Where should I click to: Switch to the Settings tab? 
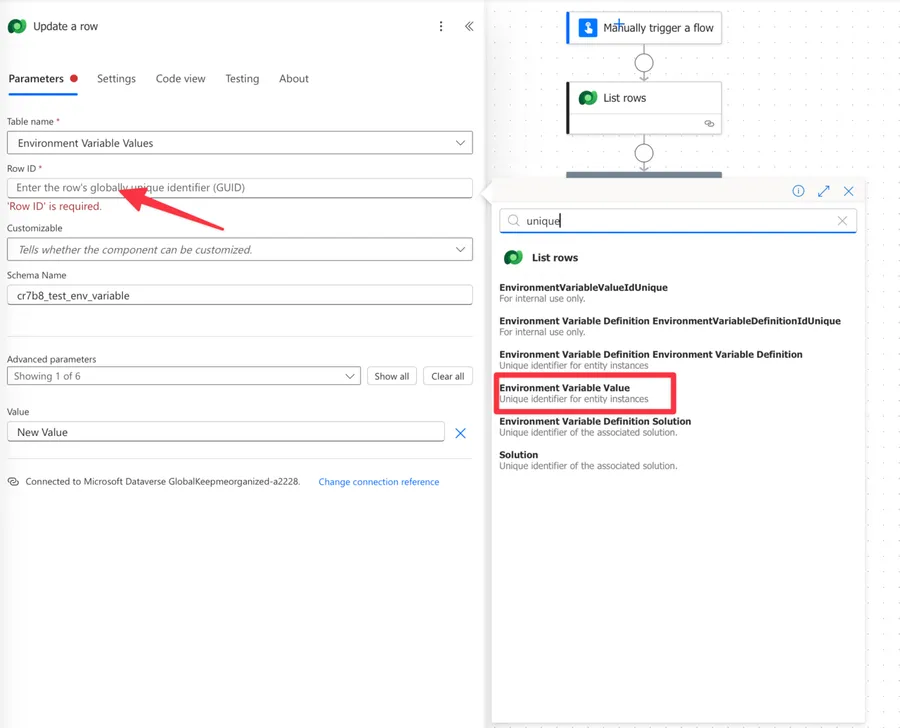click(116, 79)
